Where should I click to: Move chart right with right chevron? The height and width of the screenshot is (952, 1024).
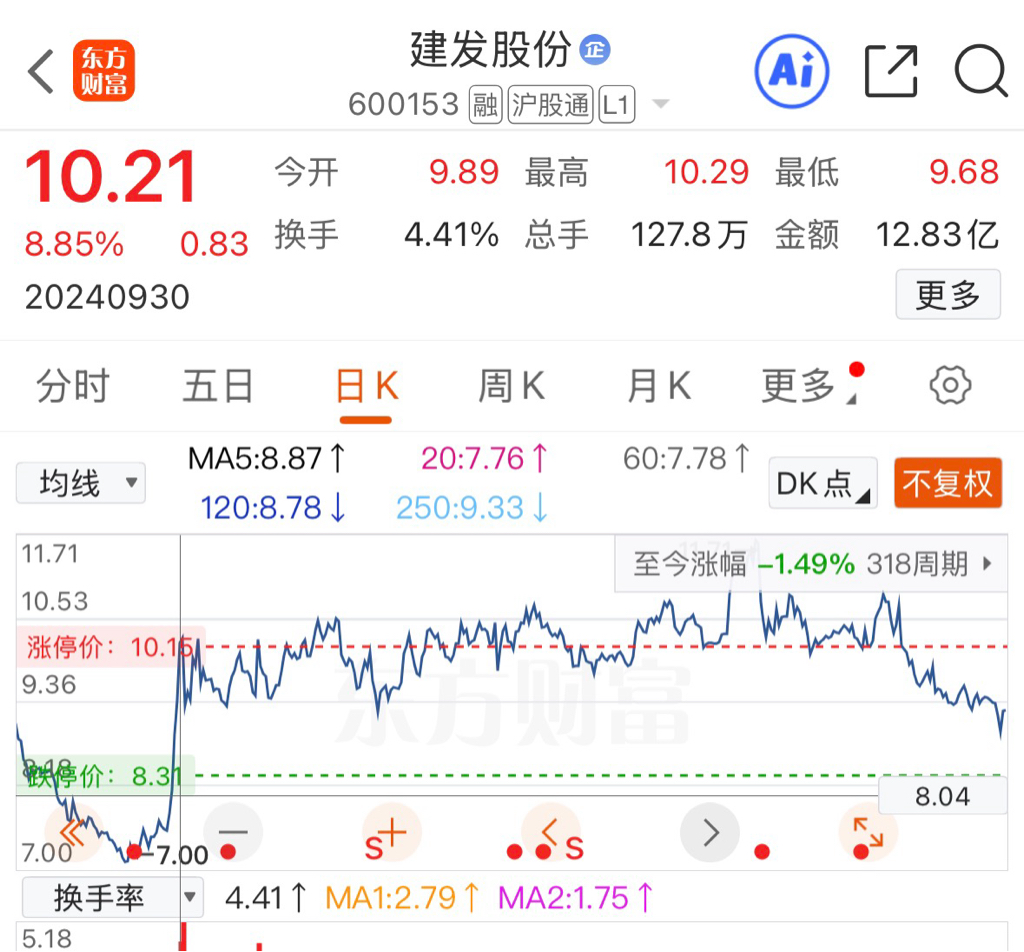click(710, 833)
